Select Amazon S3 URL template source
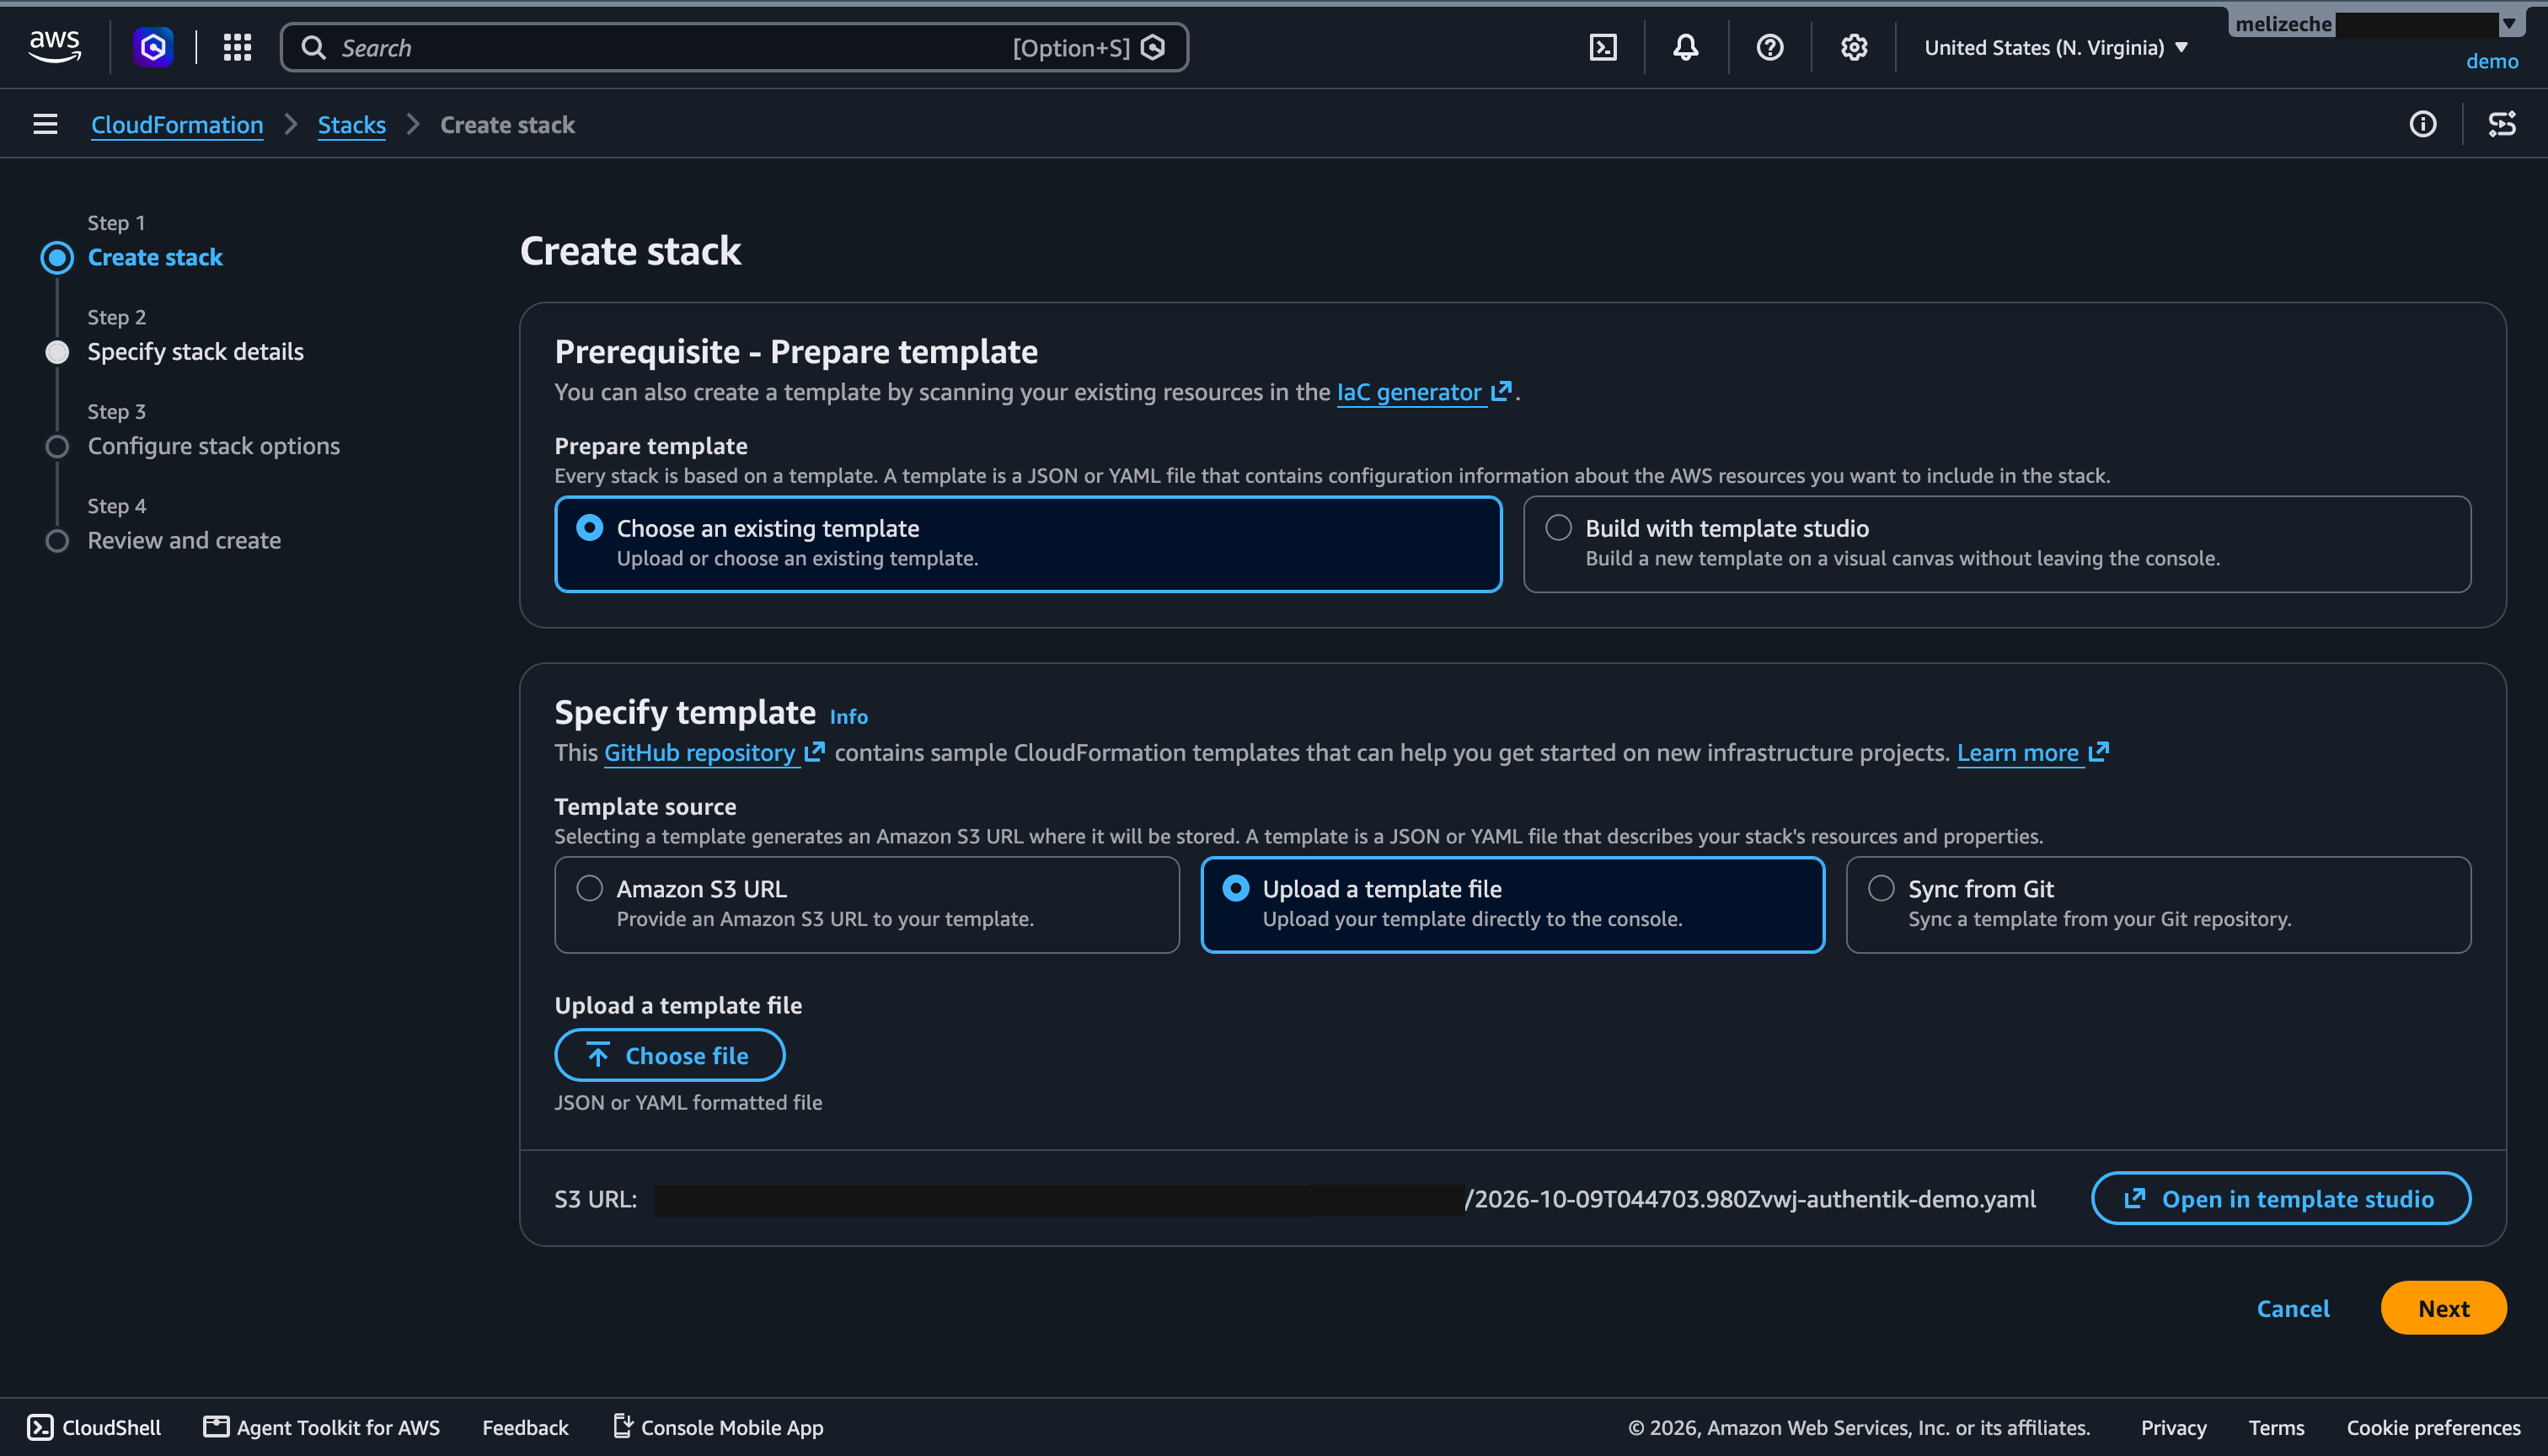Image resolution: width=2548 pixels, height=1456 pixels. click(x=867, y=904)
